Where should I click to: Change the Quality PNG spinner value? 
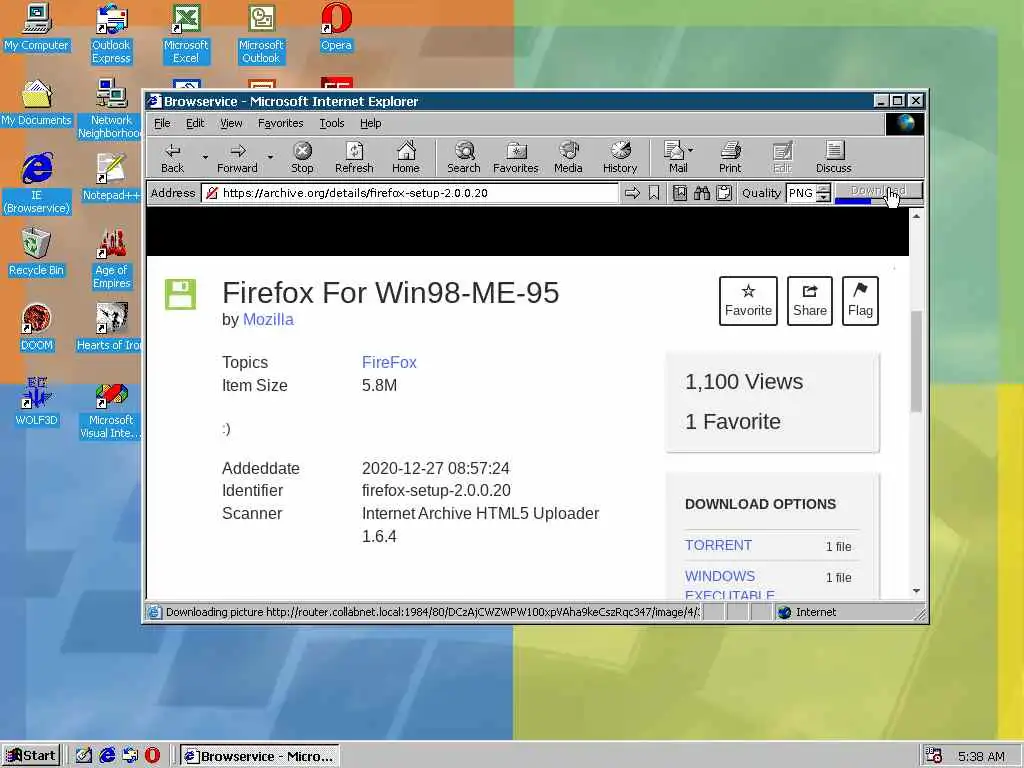pos(824,193)
